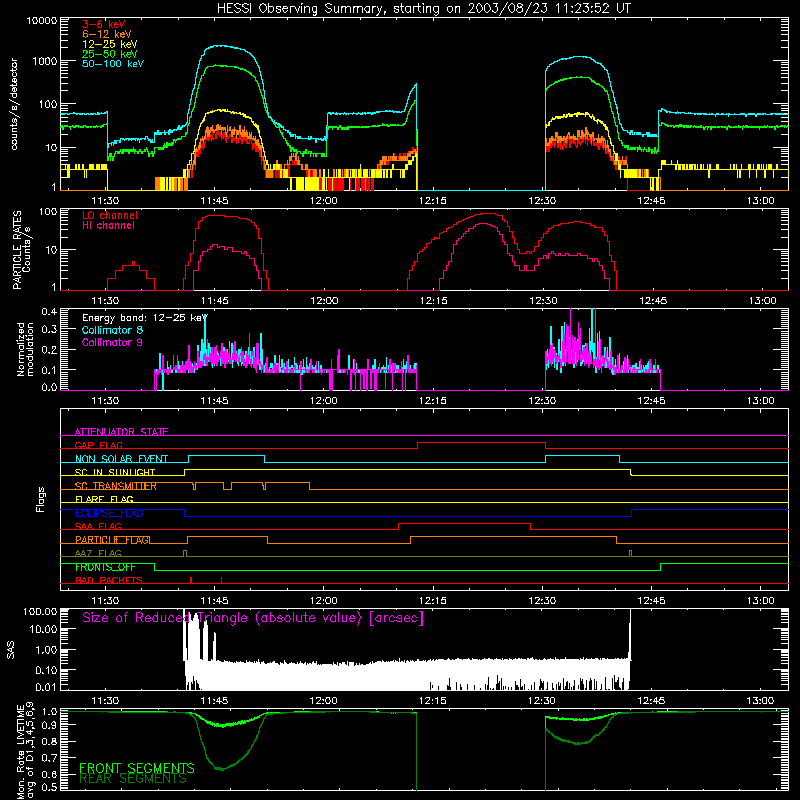Select the 12-25 keV legend label

[109, 44]
